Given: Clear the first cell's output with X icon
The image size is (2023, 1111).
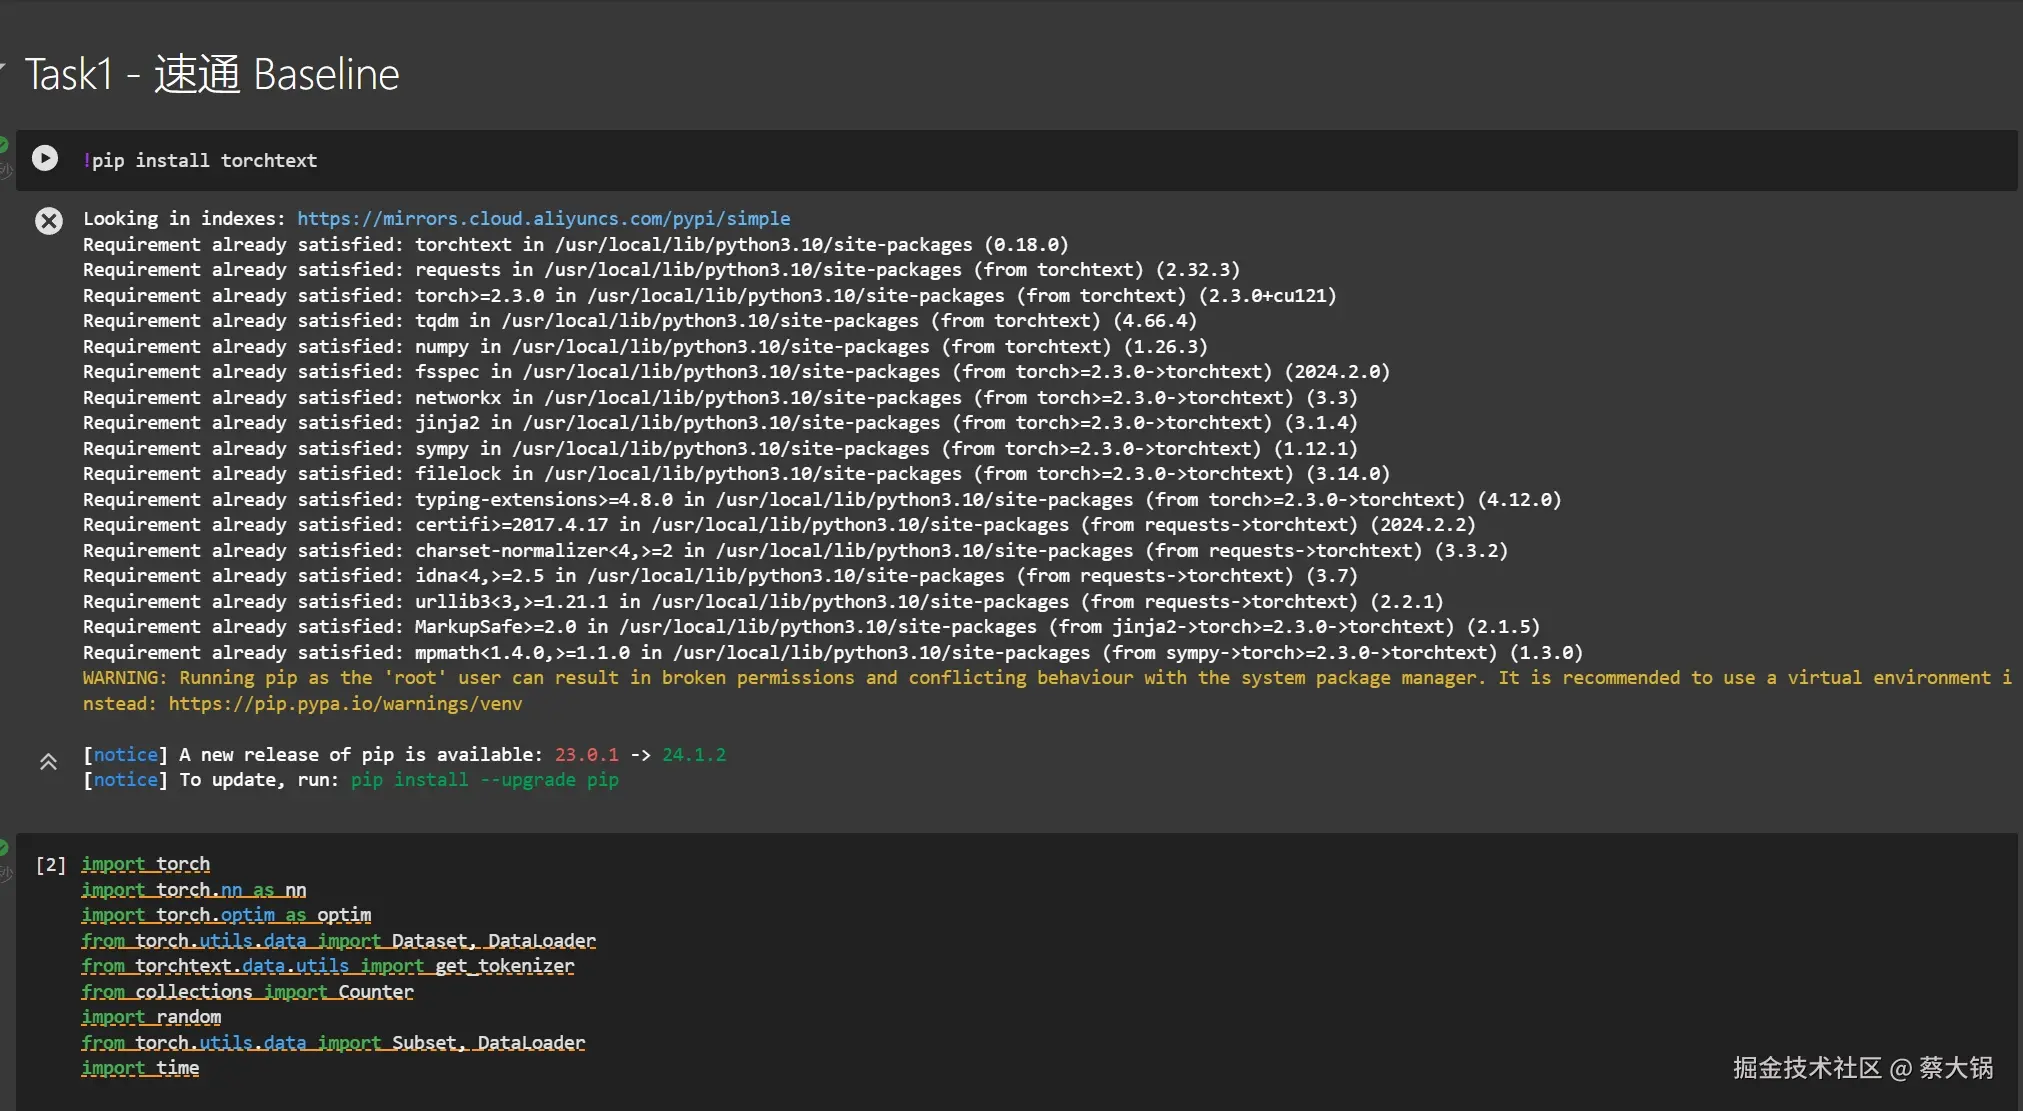Looking at the screenshot, I should click(x=49, y=221).
